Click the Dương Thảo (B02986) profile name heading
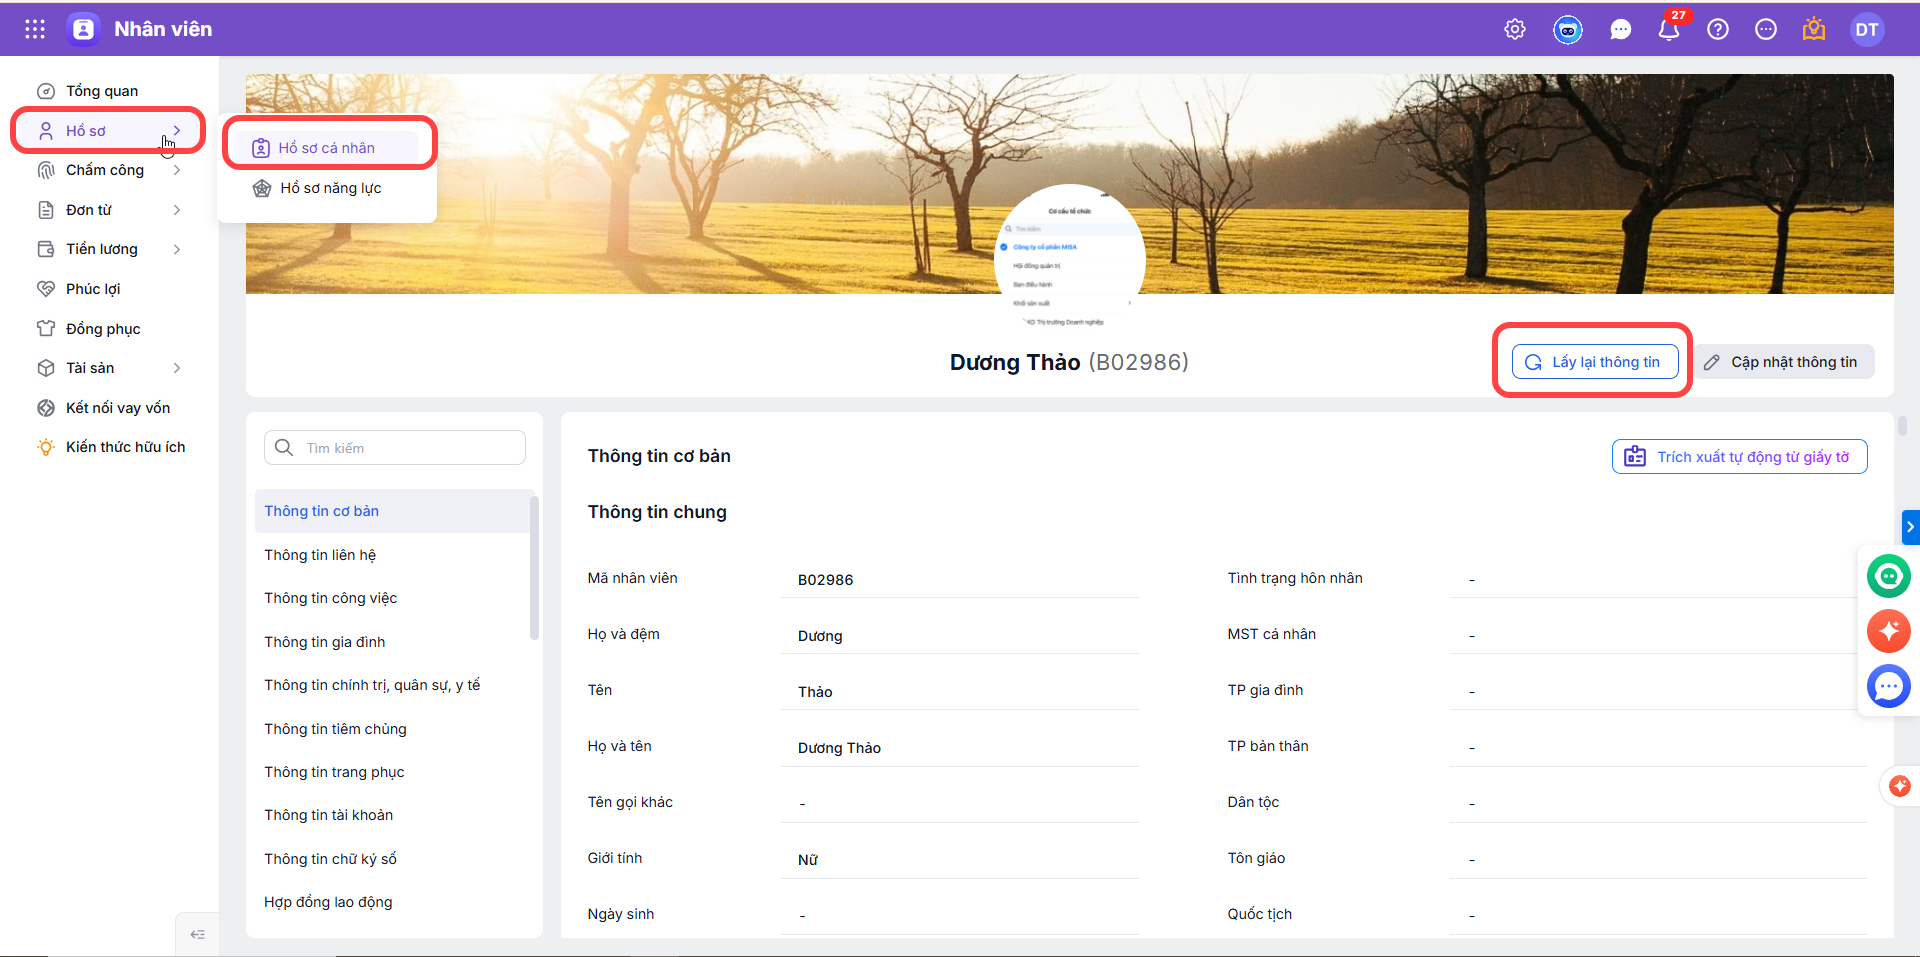1920x957 pixels. pos(1069,362)
